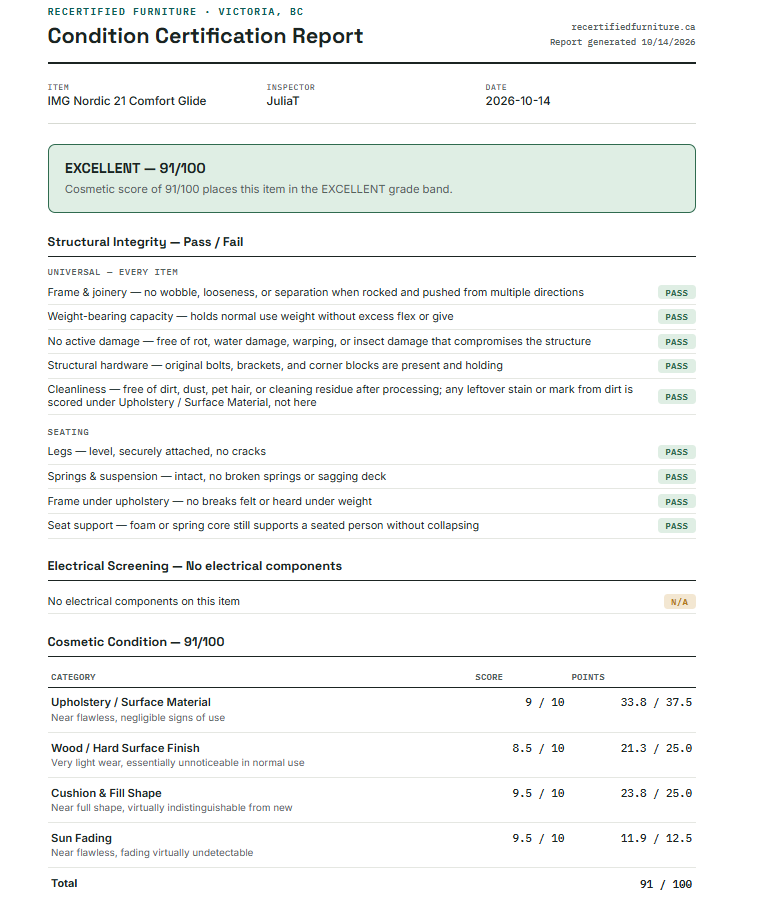Click the SEATING subheading
This screenshot has width=762, height=899.
pos(68,432)
